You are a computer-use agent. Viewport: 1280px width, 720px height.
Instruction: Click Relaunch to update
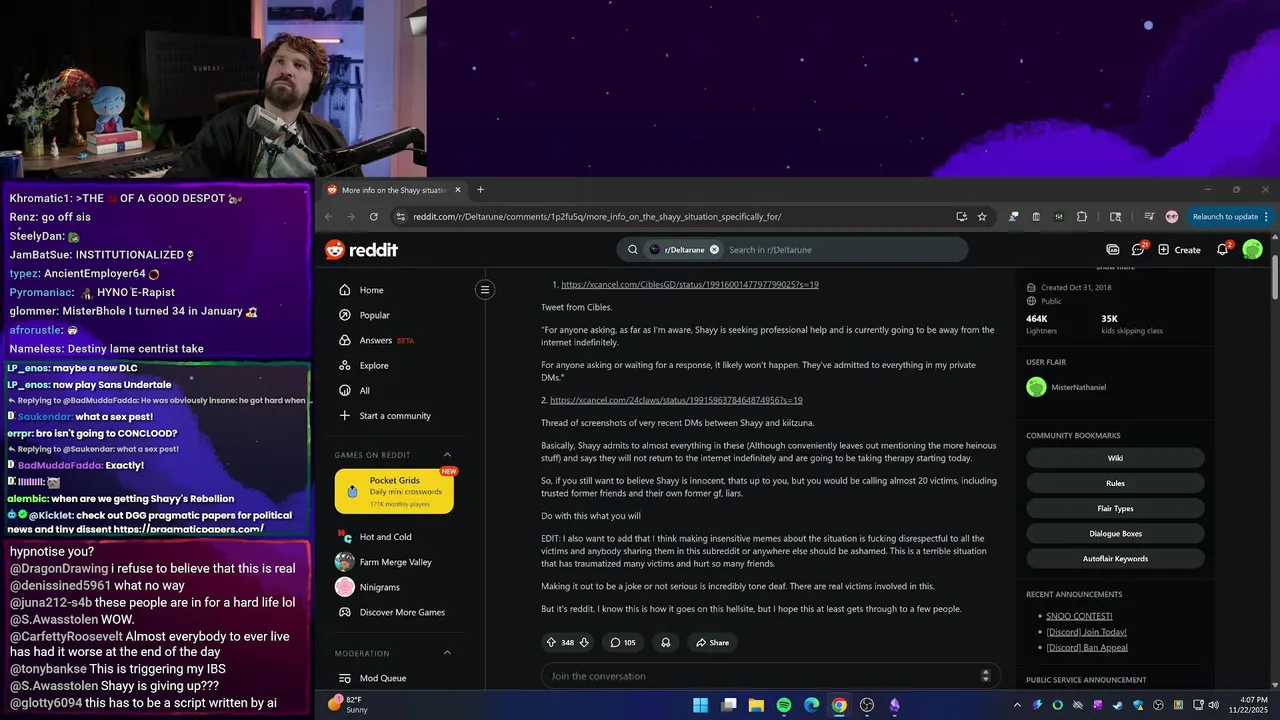1230,216
